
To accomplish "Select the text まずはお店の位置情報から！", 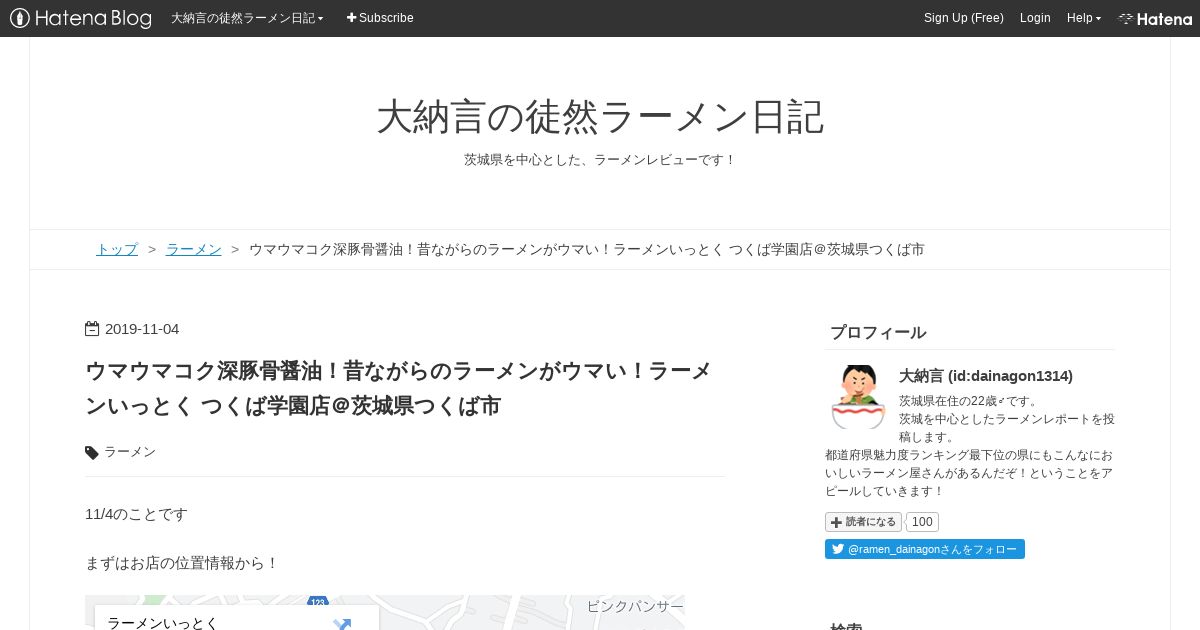I will coord(182,563).
